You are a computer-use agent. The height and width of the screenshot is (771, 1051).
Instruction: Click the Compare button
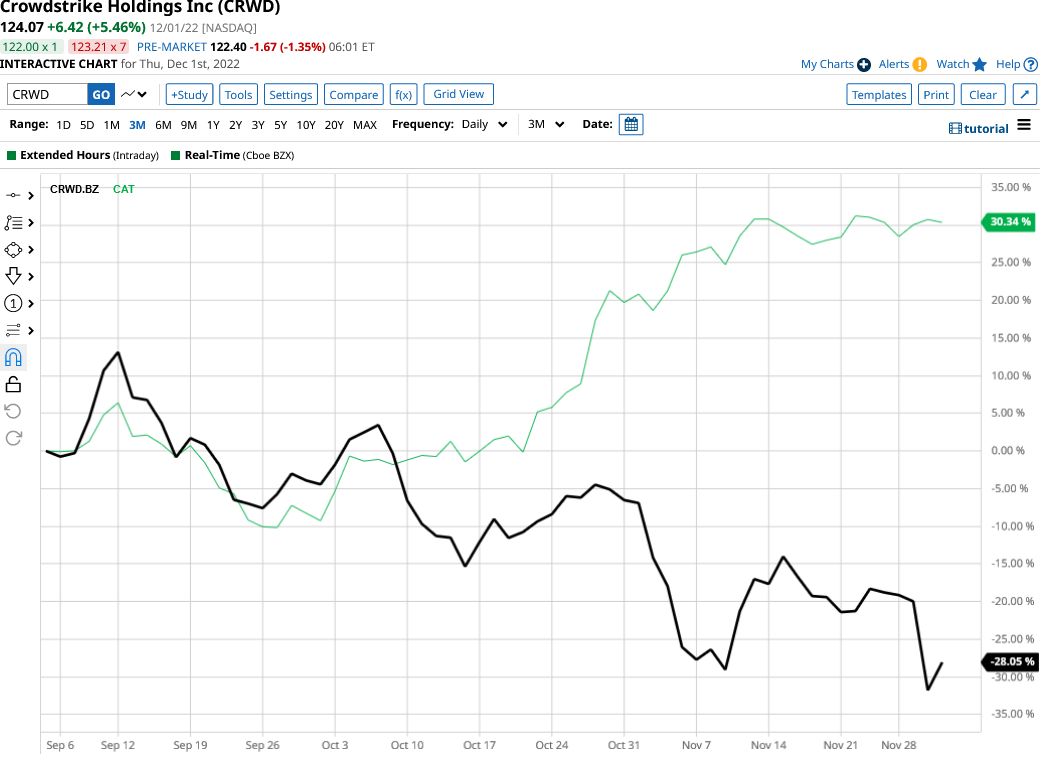354,95
